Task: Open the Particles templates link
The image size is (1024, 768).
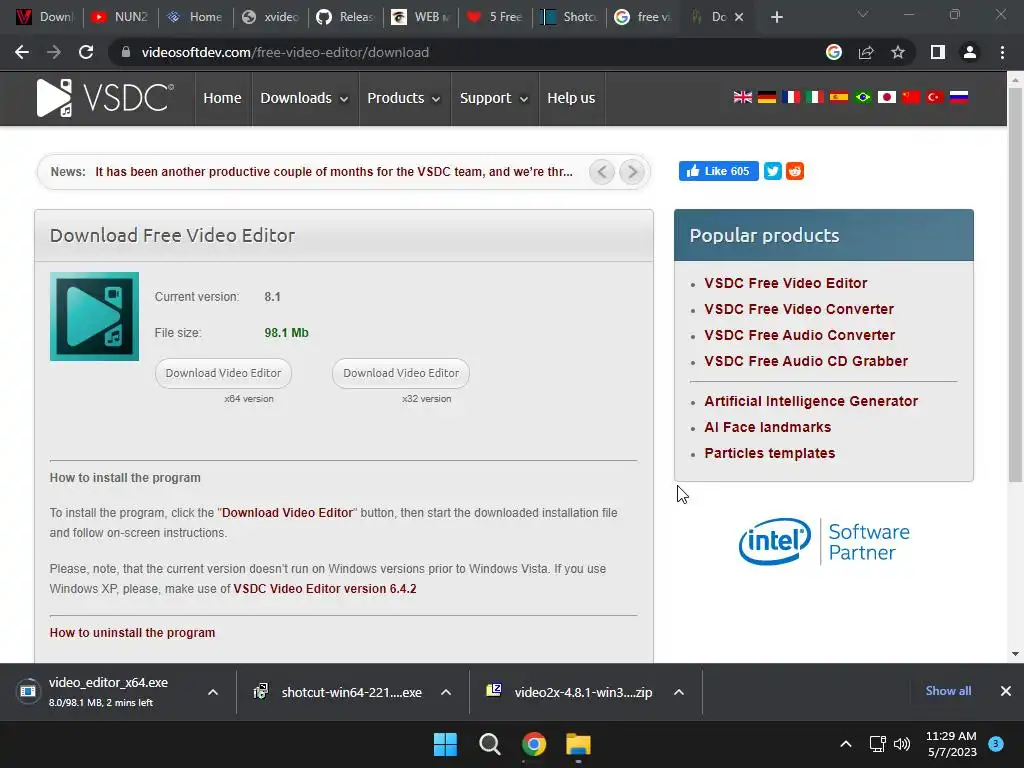Action: coord(769,453)
